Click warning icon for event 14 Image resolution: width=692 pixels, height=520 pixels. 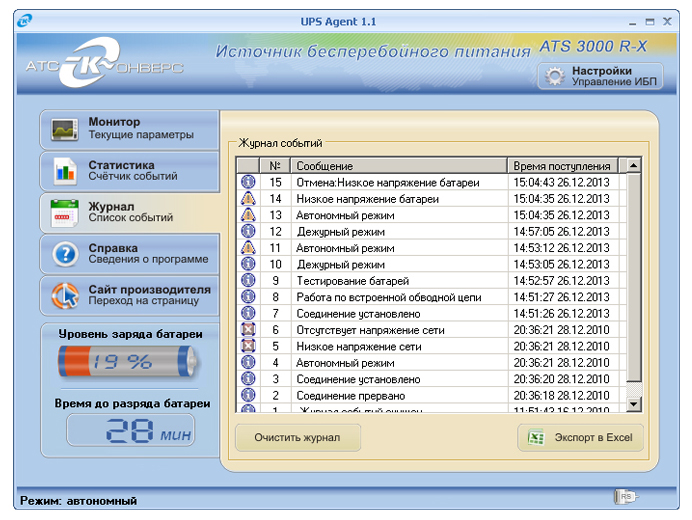[248, 199]
